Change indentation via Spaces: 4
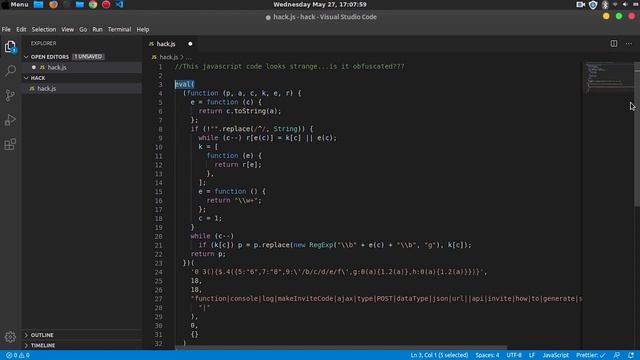 (x=487, y=355)
